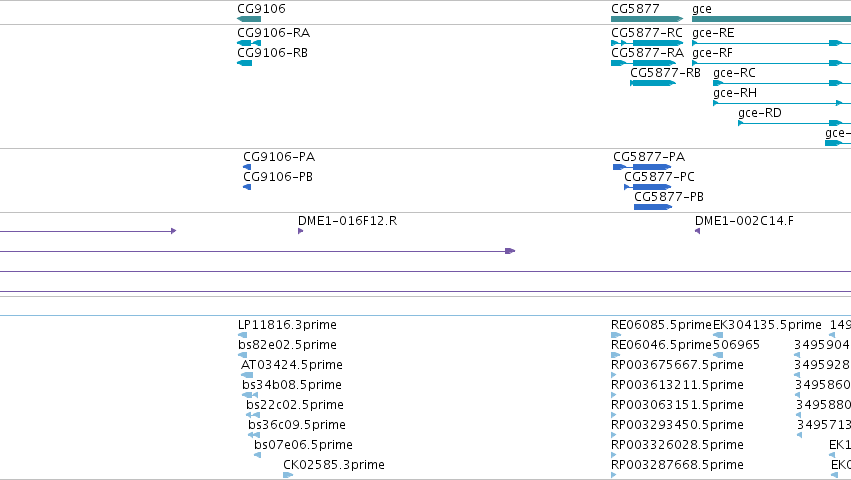Click the 506965 EST label

(x=736, y=345)
